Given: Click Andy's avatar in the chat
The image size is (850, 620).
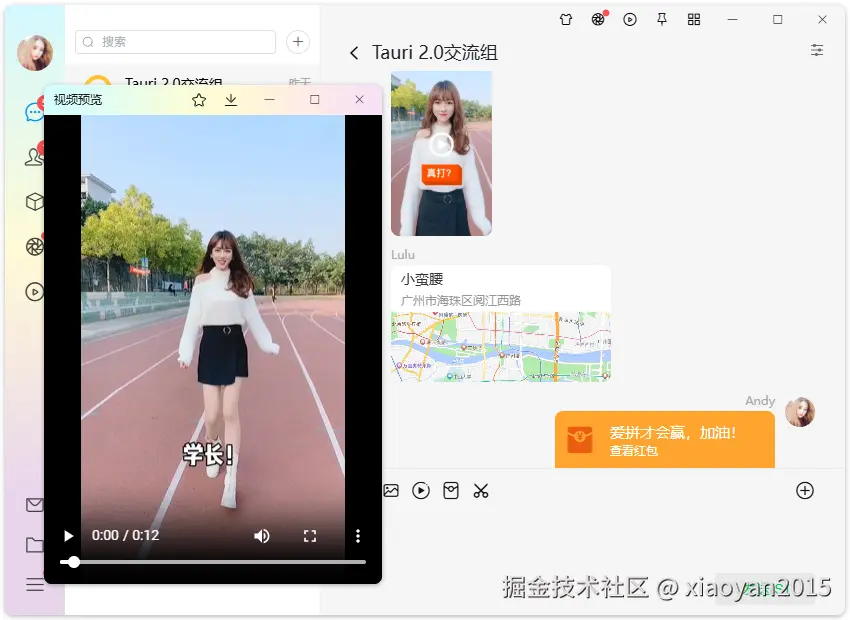Looking at the screenshot, I should (x=800, y=412).
